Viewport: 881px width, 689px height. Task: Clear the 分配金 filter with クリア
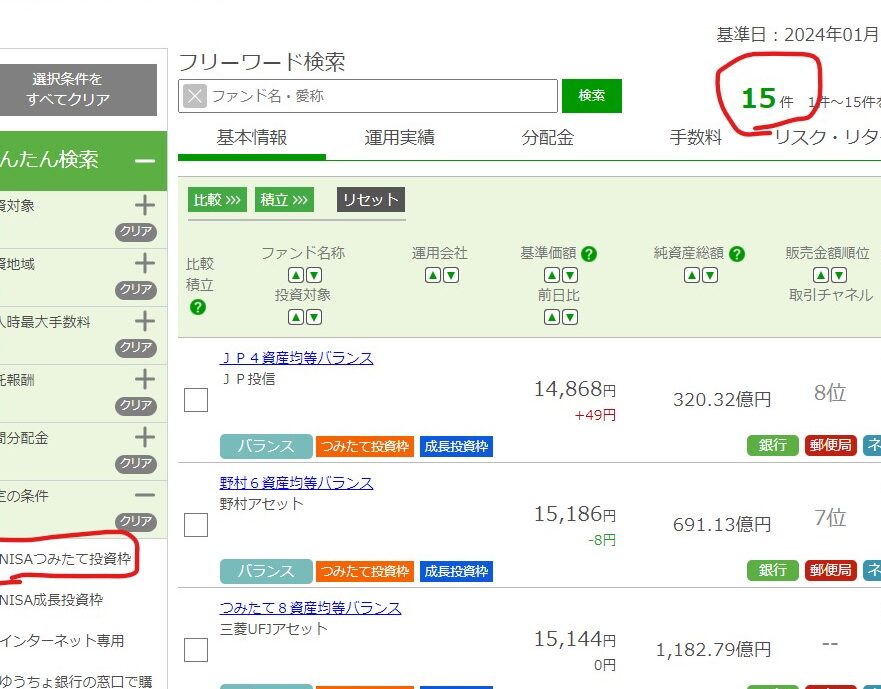click(136, 463)
